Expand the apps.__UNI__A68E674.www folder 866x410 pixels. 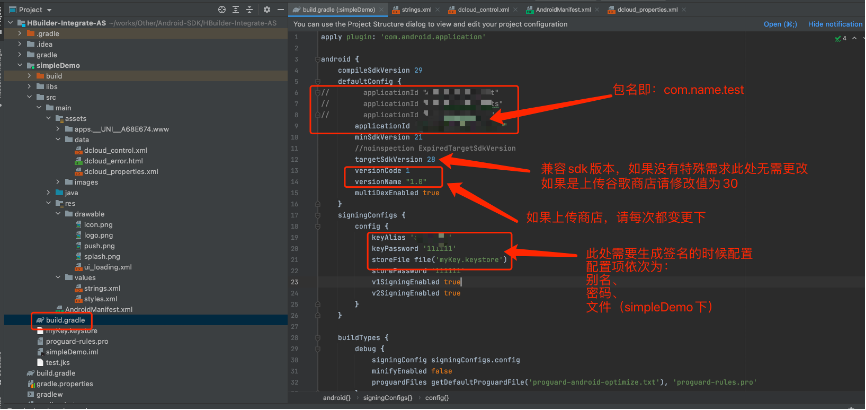58,129
